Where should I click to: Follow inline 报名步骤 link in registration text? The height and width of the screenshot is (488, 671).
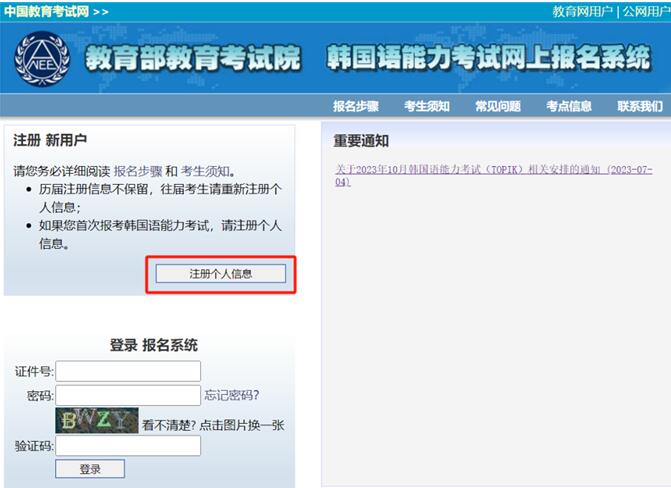(138, 171)
